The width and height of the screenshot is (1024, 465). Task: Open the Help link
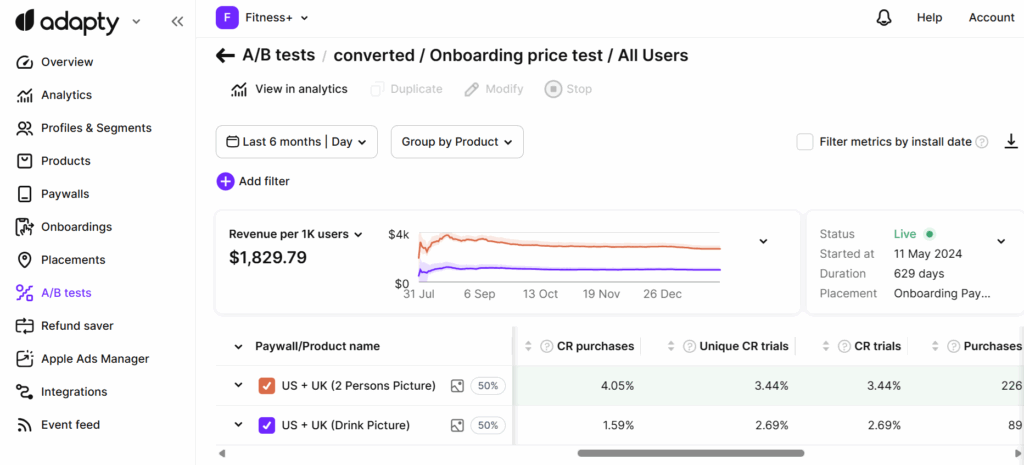pos(929,18)
